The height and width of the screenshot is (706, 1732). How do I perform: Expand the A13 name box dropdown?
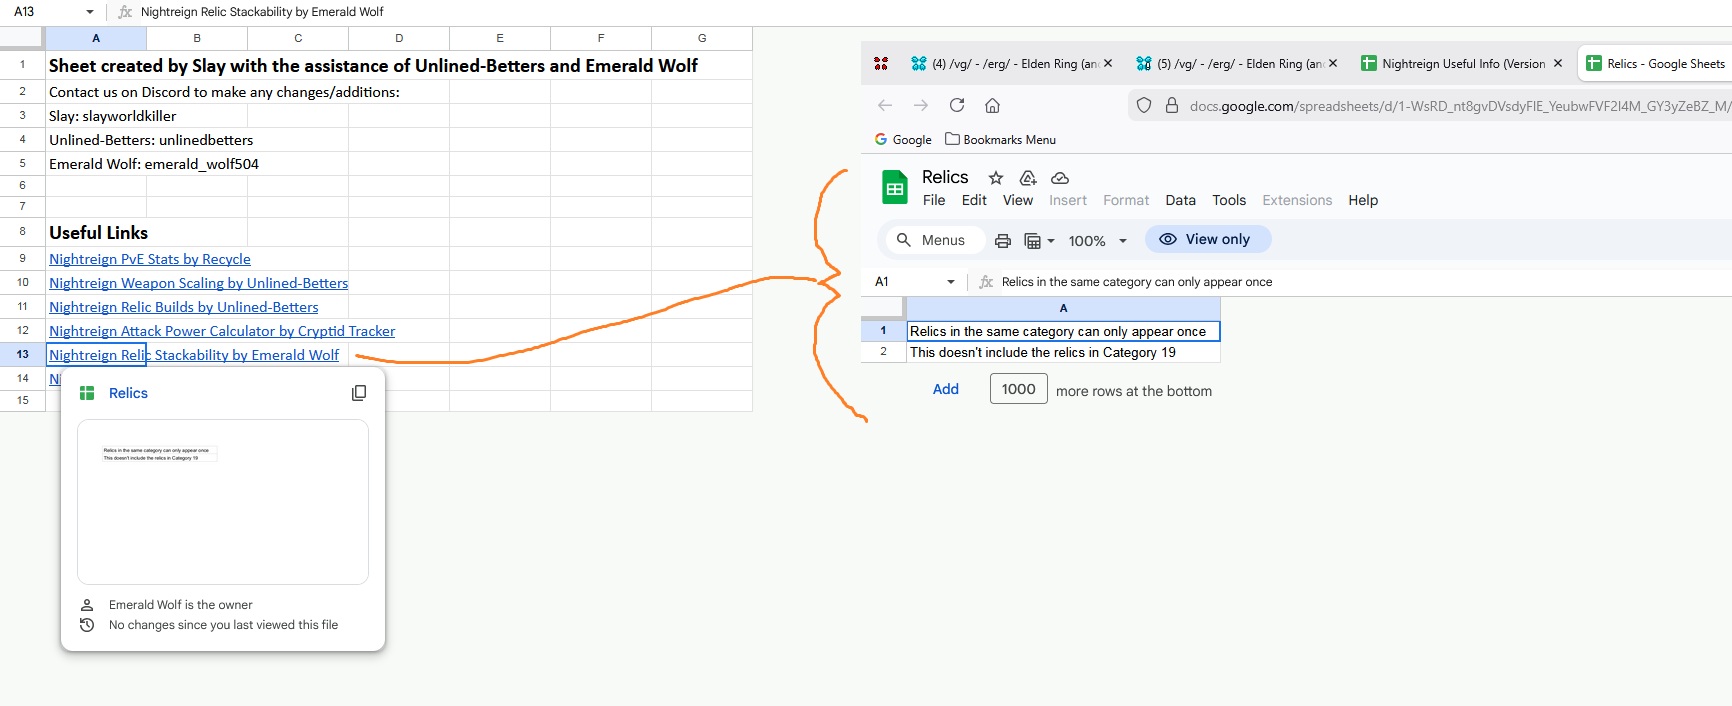click(x=90, y=12)
